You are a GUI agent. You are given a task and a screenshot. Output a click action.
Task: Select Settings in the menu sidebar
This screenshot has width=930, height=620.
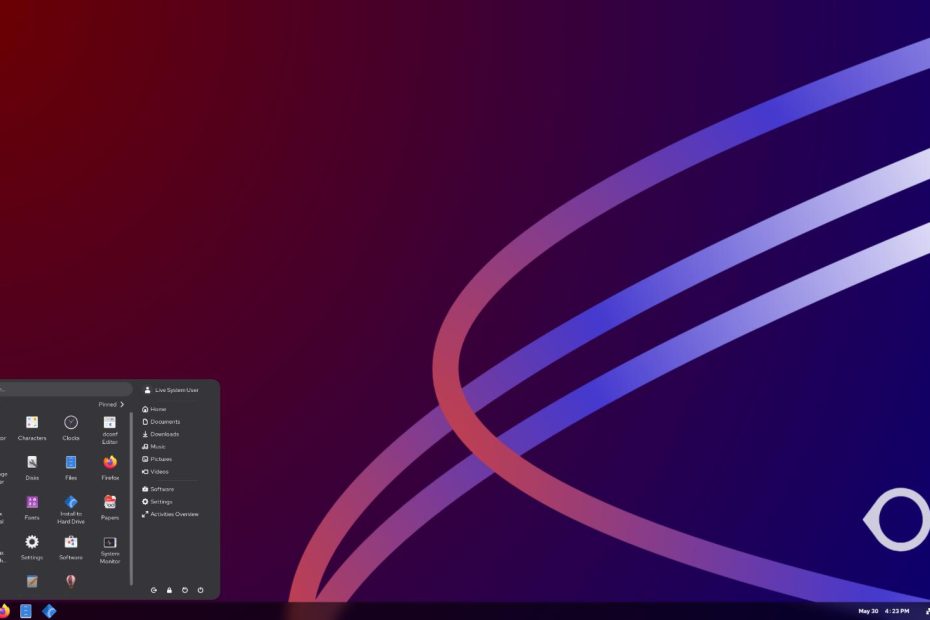[x=157, y=502]
